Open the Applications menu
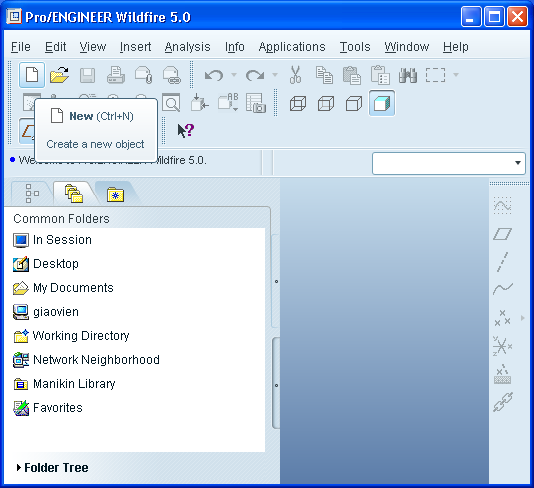Screen dimensions: 534x488 (x=292, y=47)
